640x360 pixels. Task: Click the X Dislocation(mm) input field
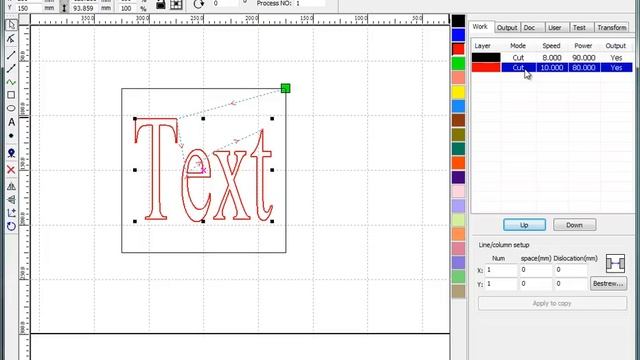[x=570, y=270]
